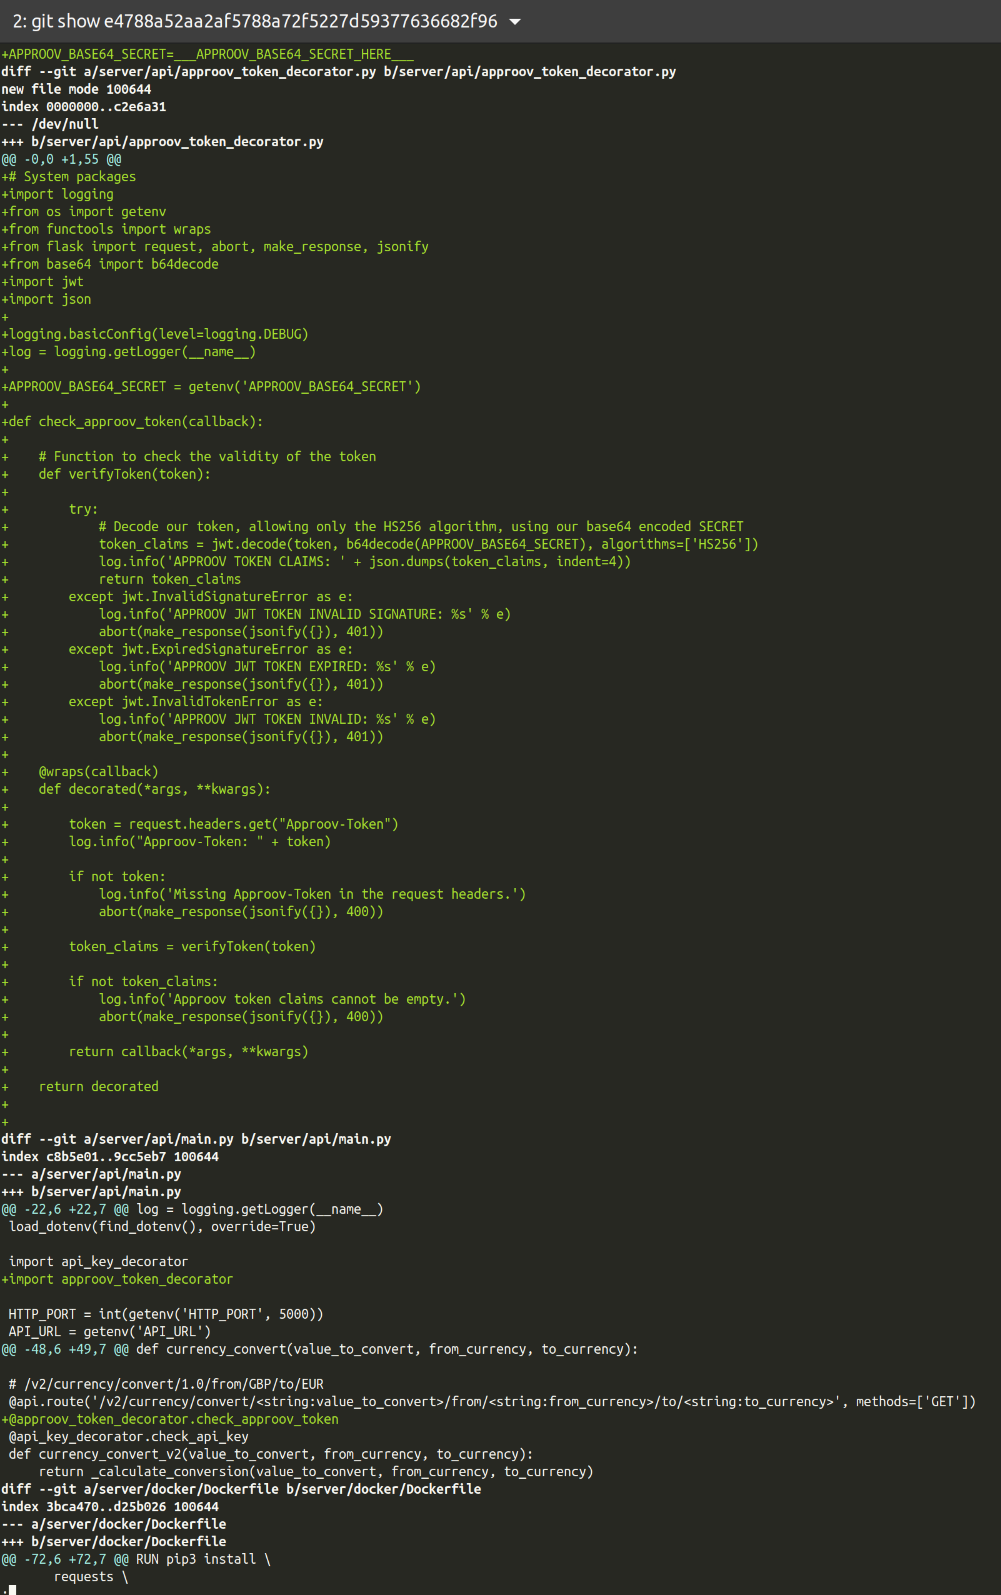Image resolution: width=1001 pixels, height=1595 pixels.
Task: Click the diff line for server/api/main.py
Action: (x=196, y=1138)
